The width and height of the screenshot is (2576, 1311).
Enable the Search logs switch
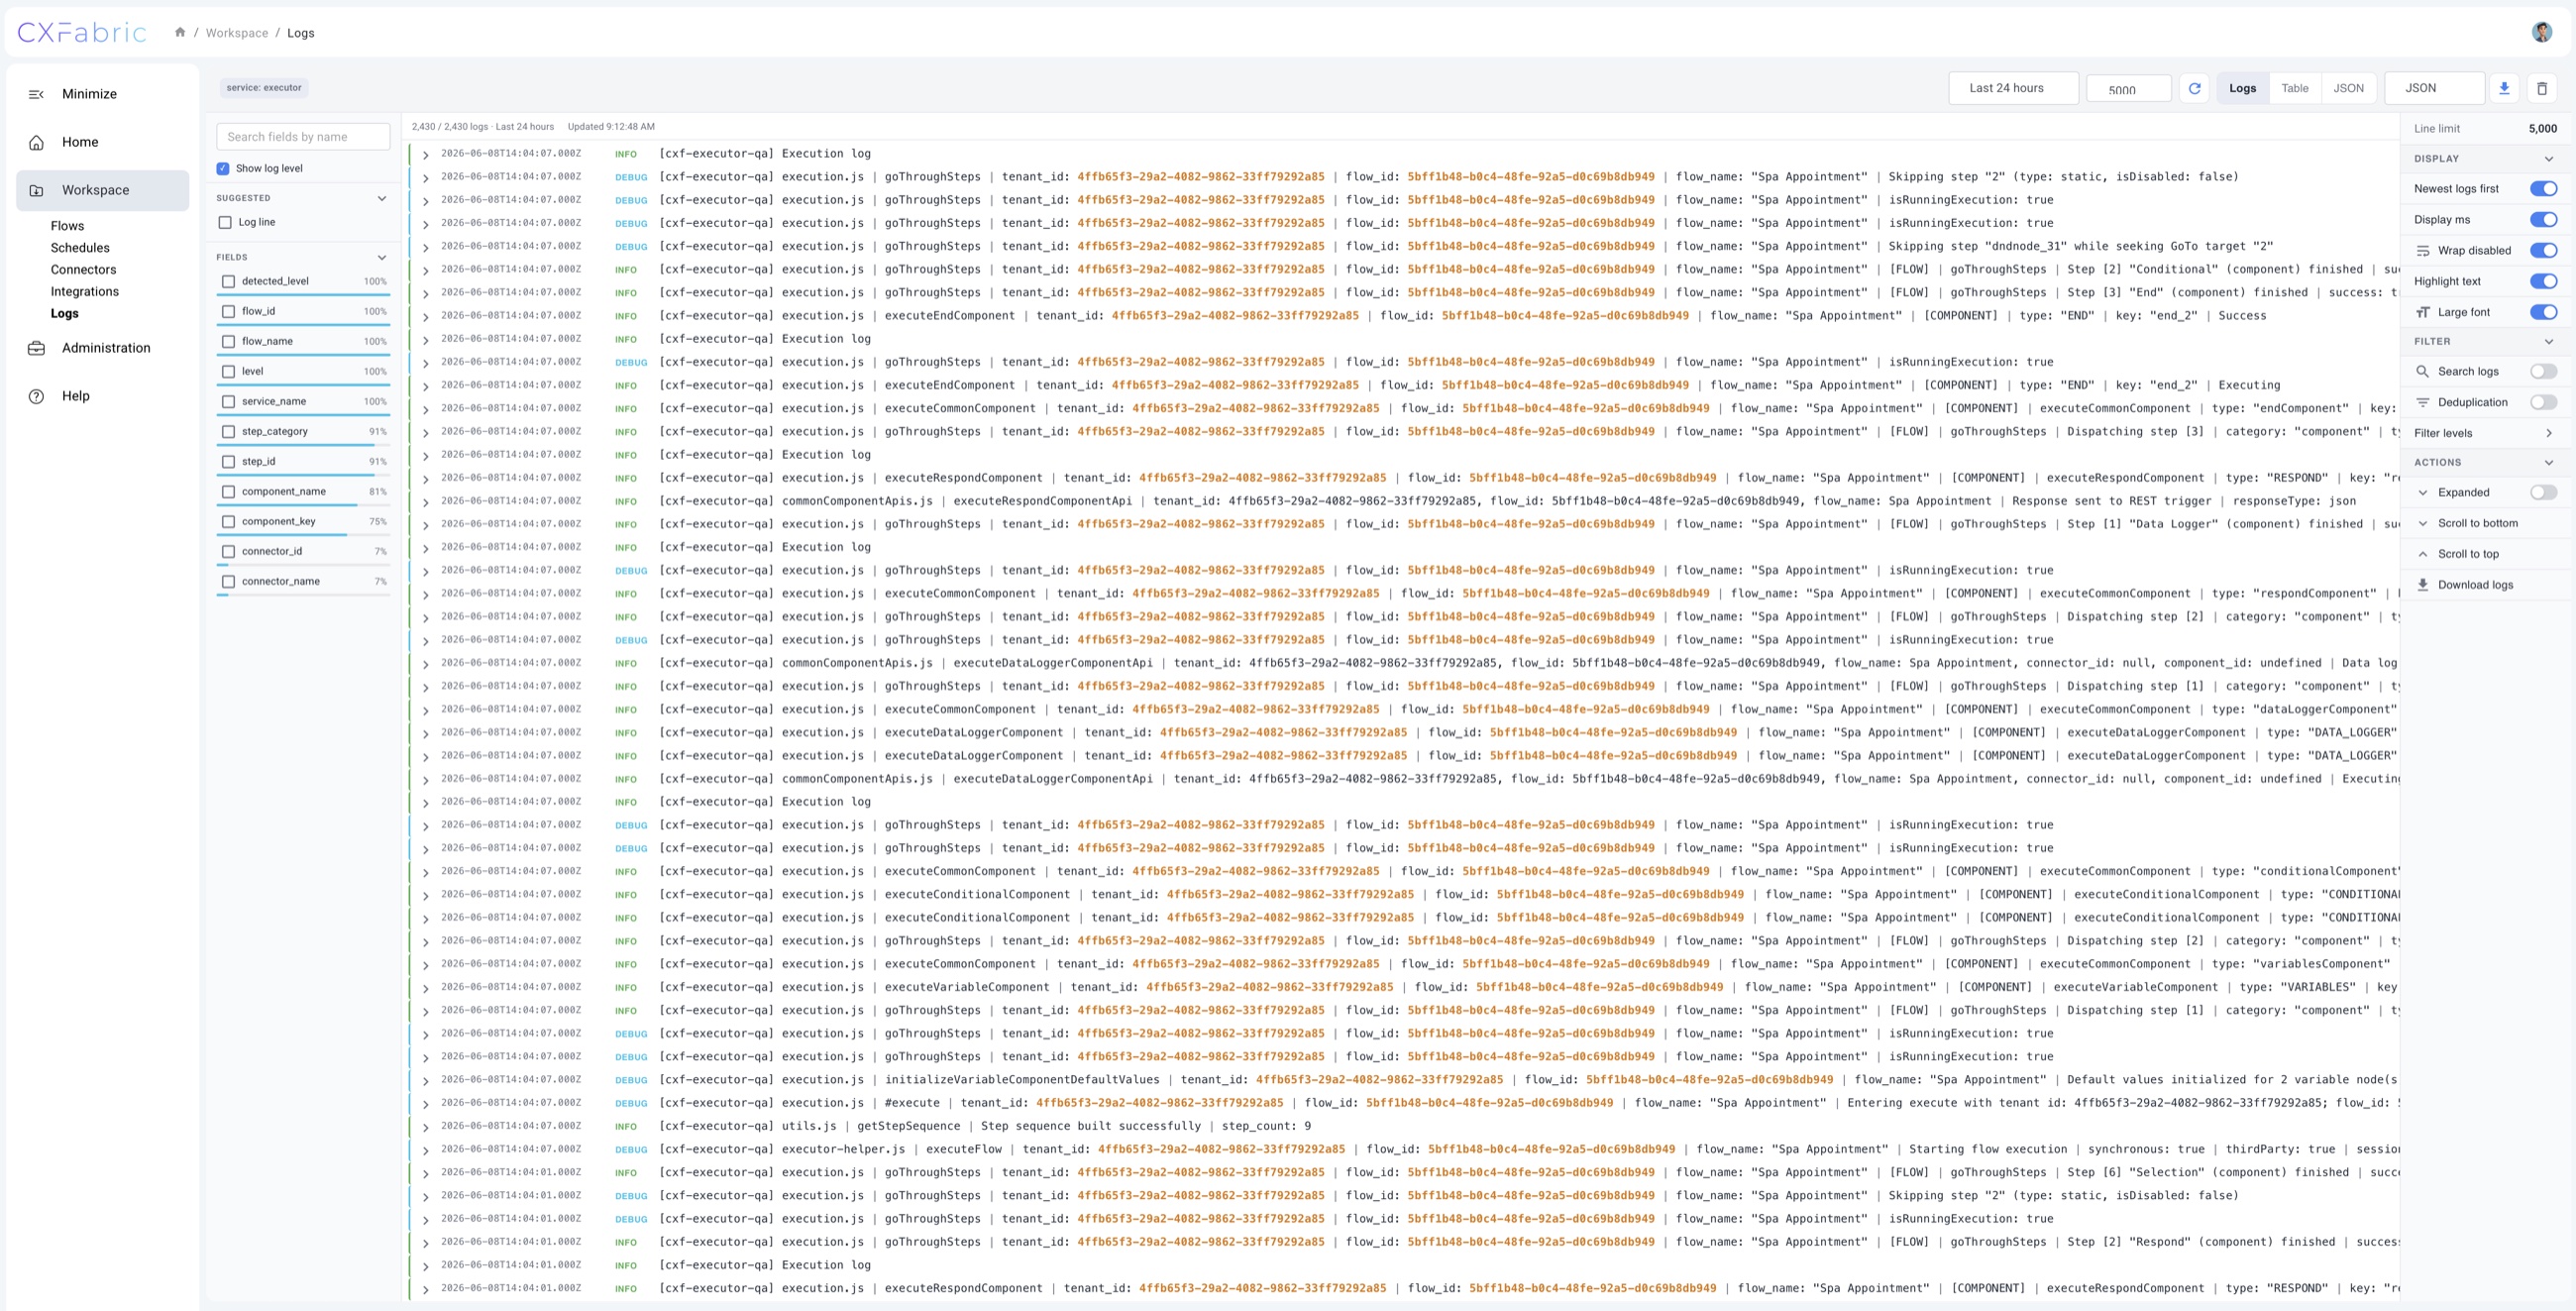point(2543,371)
